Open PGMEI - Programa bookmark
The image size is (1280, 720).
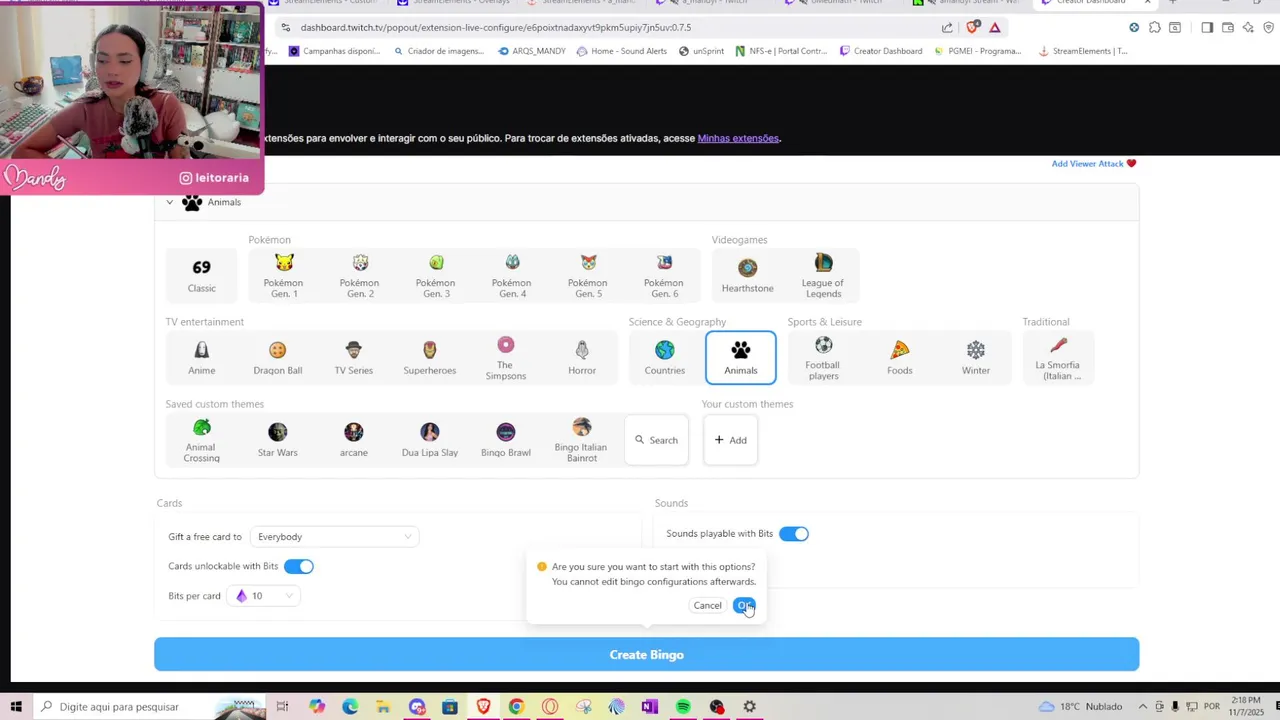(x=977, y=51)
